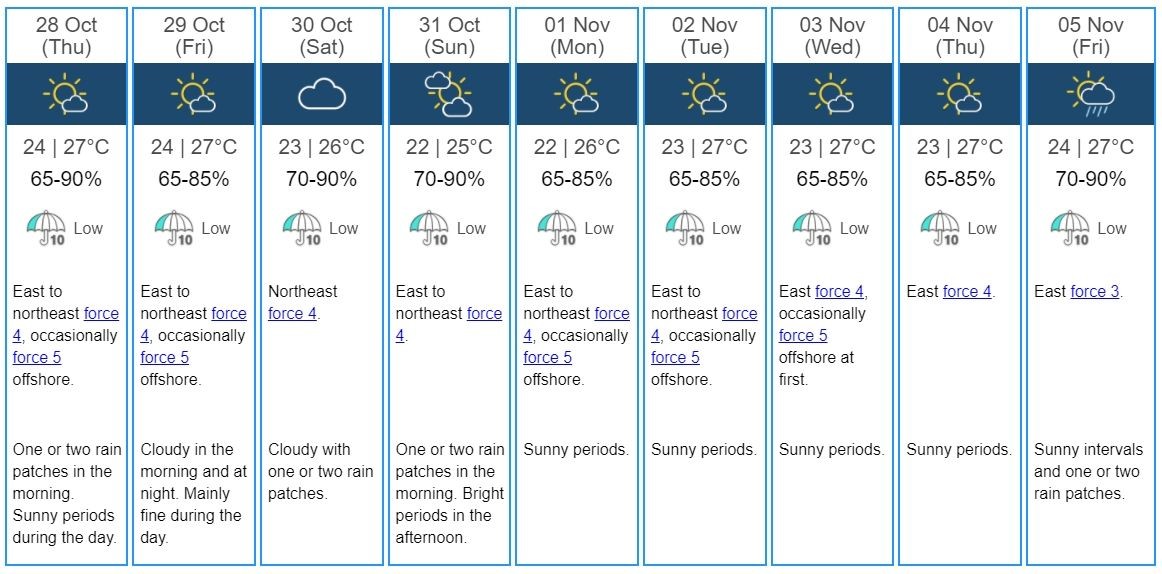Image resolution: width=1162 pixels, height=574 pixels.
Task: Select the 02 Nov (Tue) date header
Action: (x=704, y=36)
